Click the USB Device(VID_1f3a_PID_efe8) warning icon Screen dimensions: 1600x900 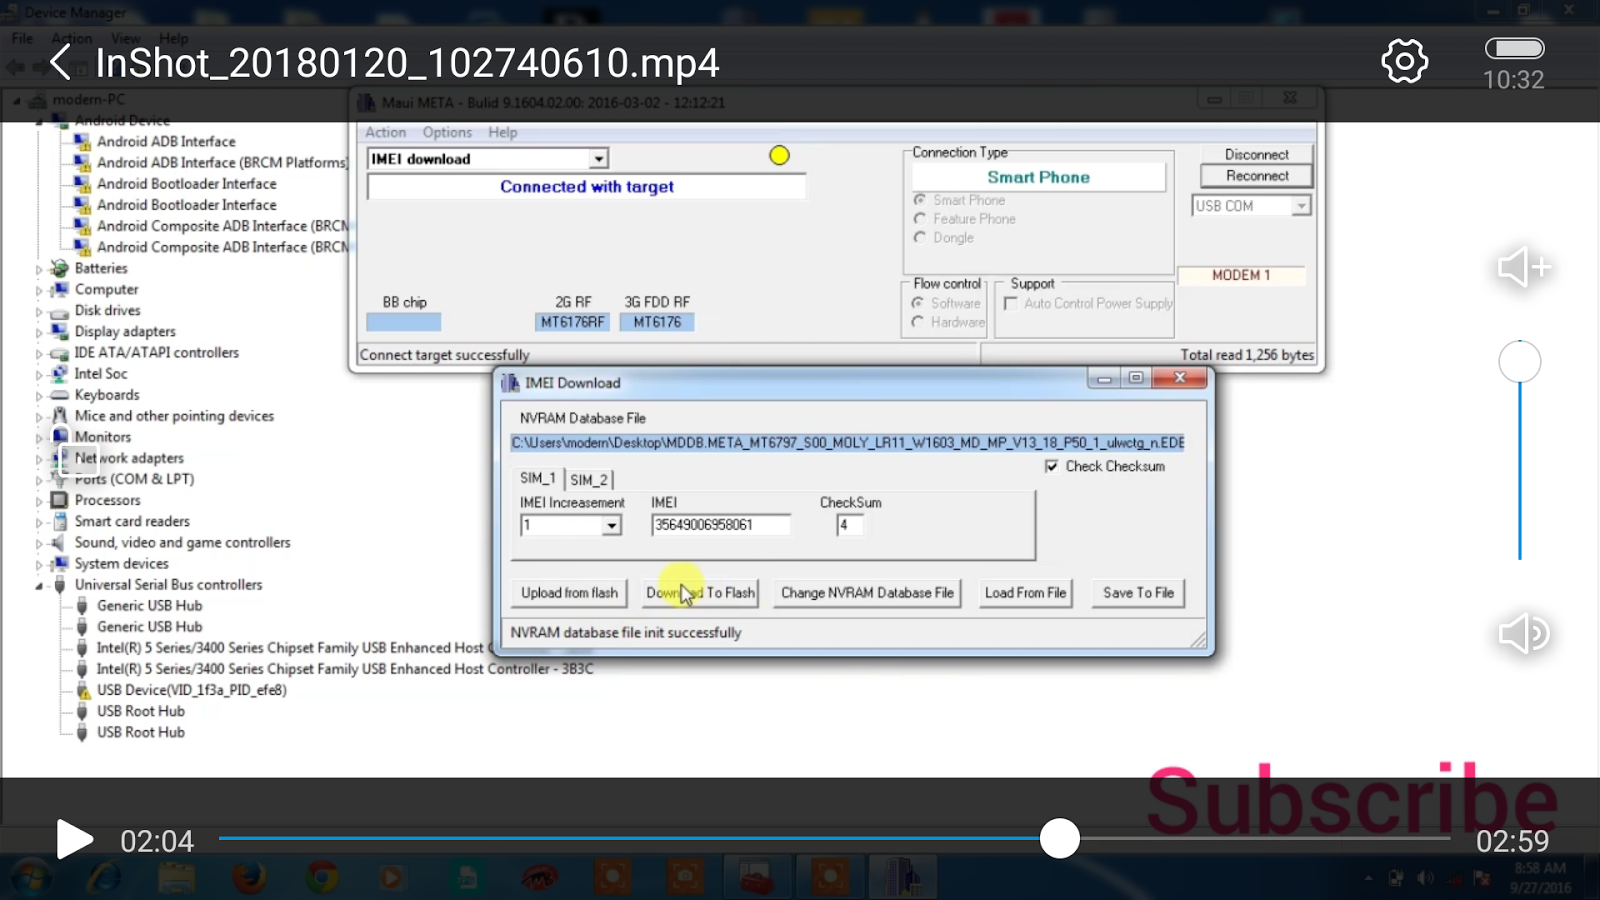click(82, 690)
